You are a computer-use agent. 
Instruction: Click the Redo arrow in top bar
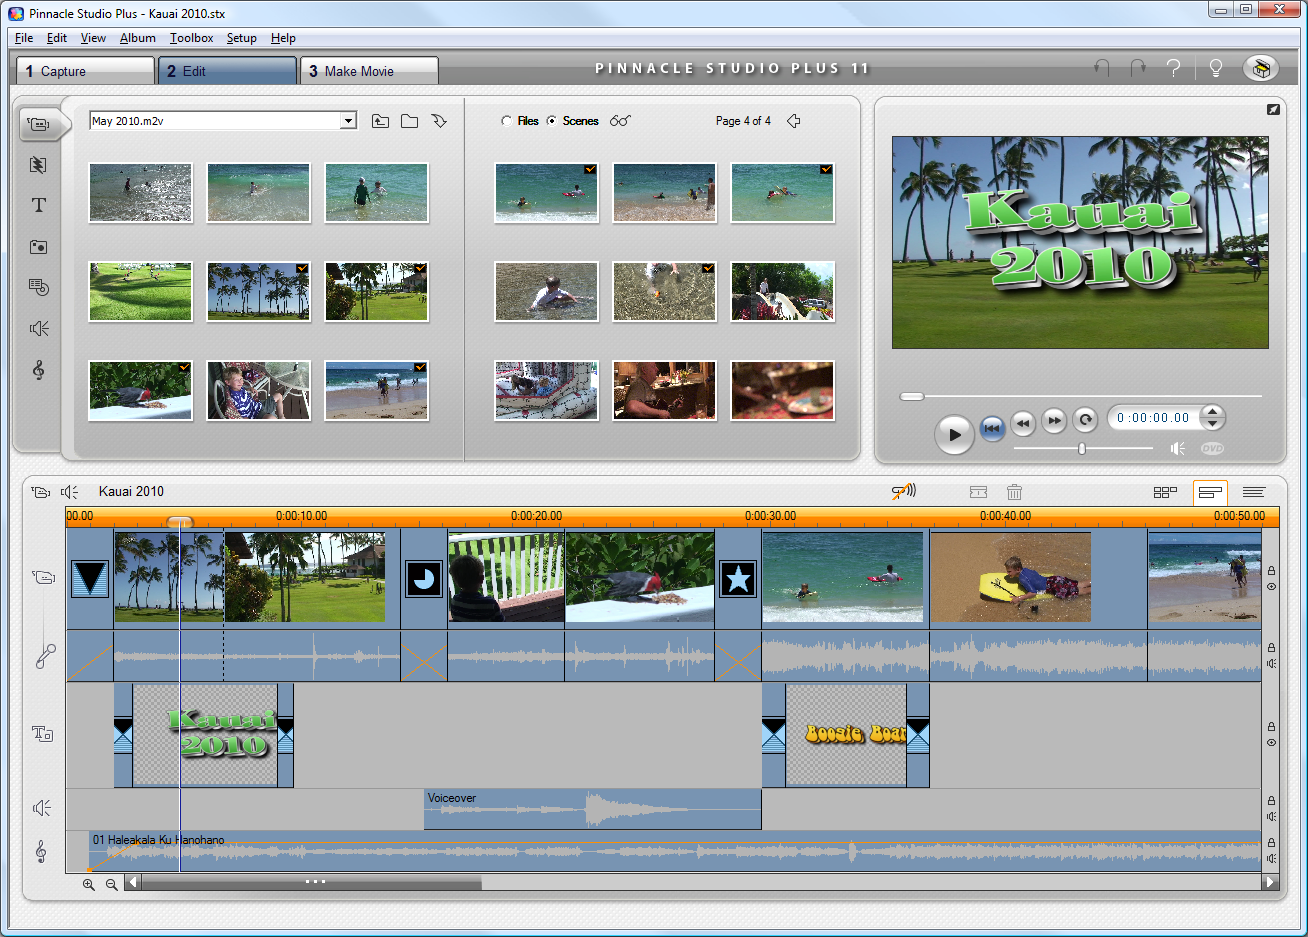tap(1138, 68)
